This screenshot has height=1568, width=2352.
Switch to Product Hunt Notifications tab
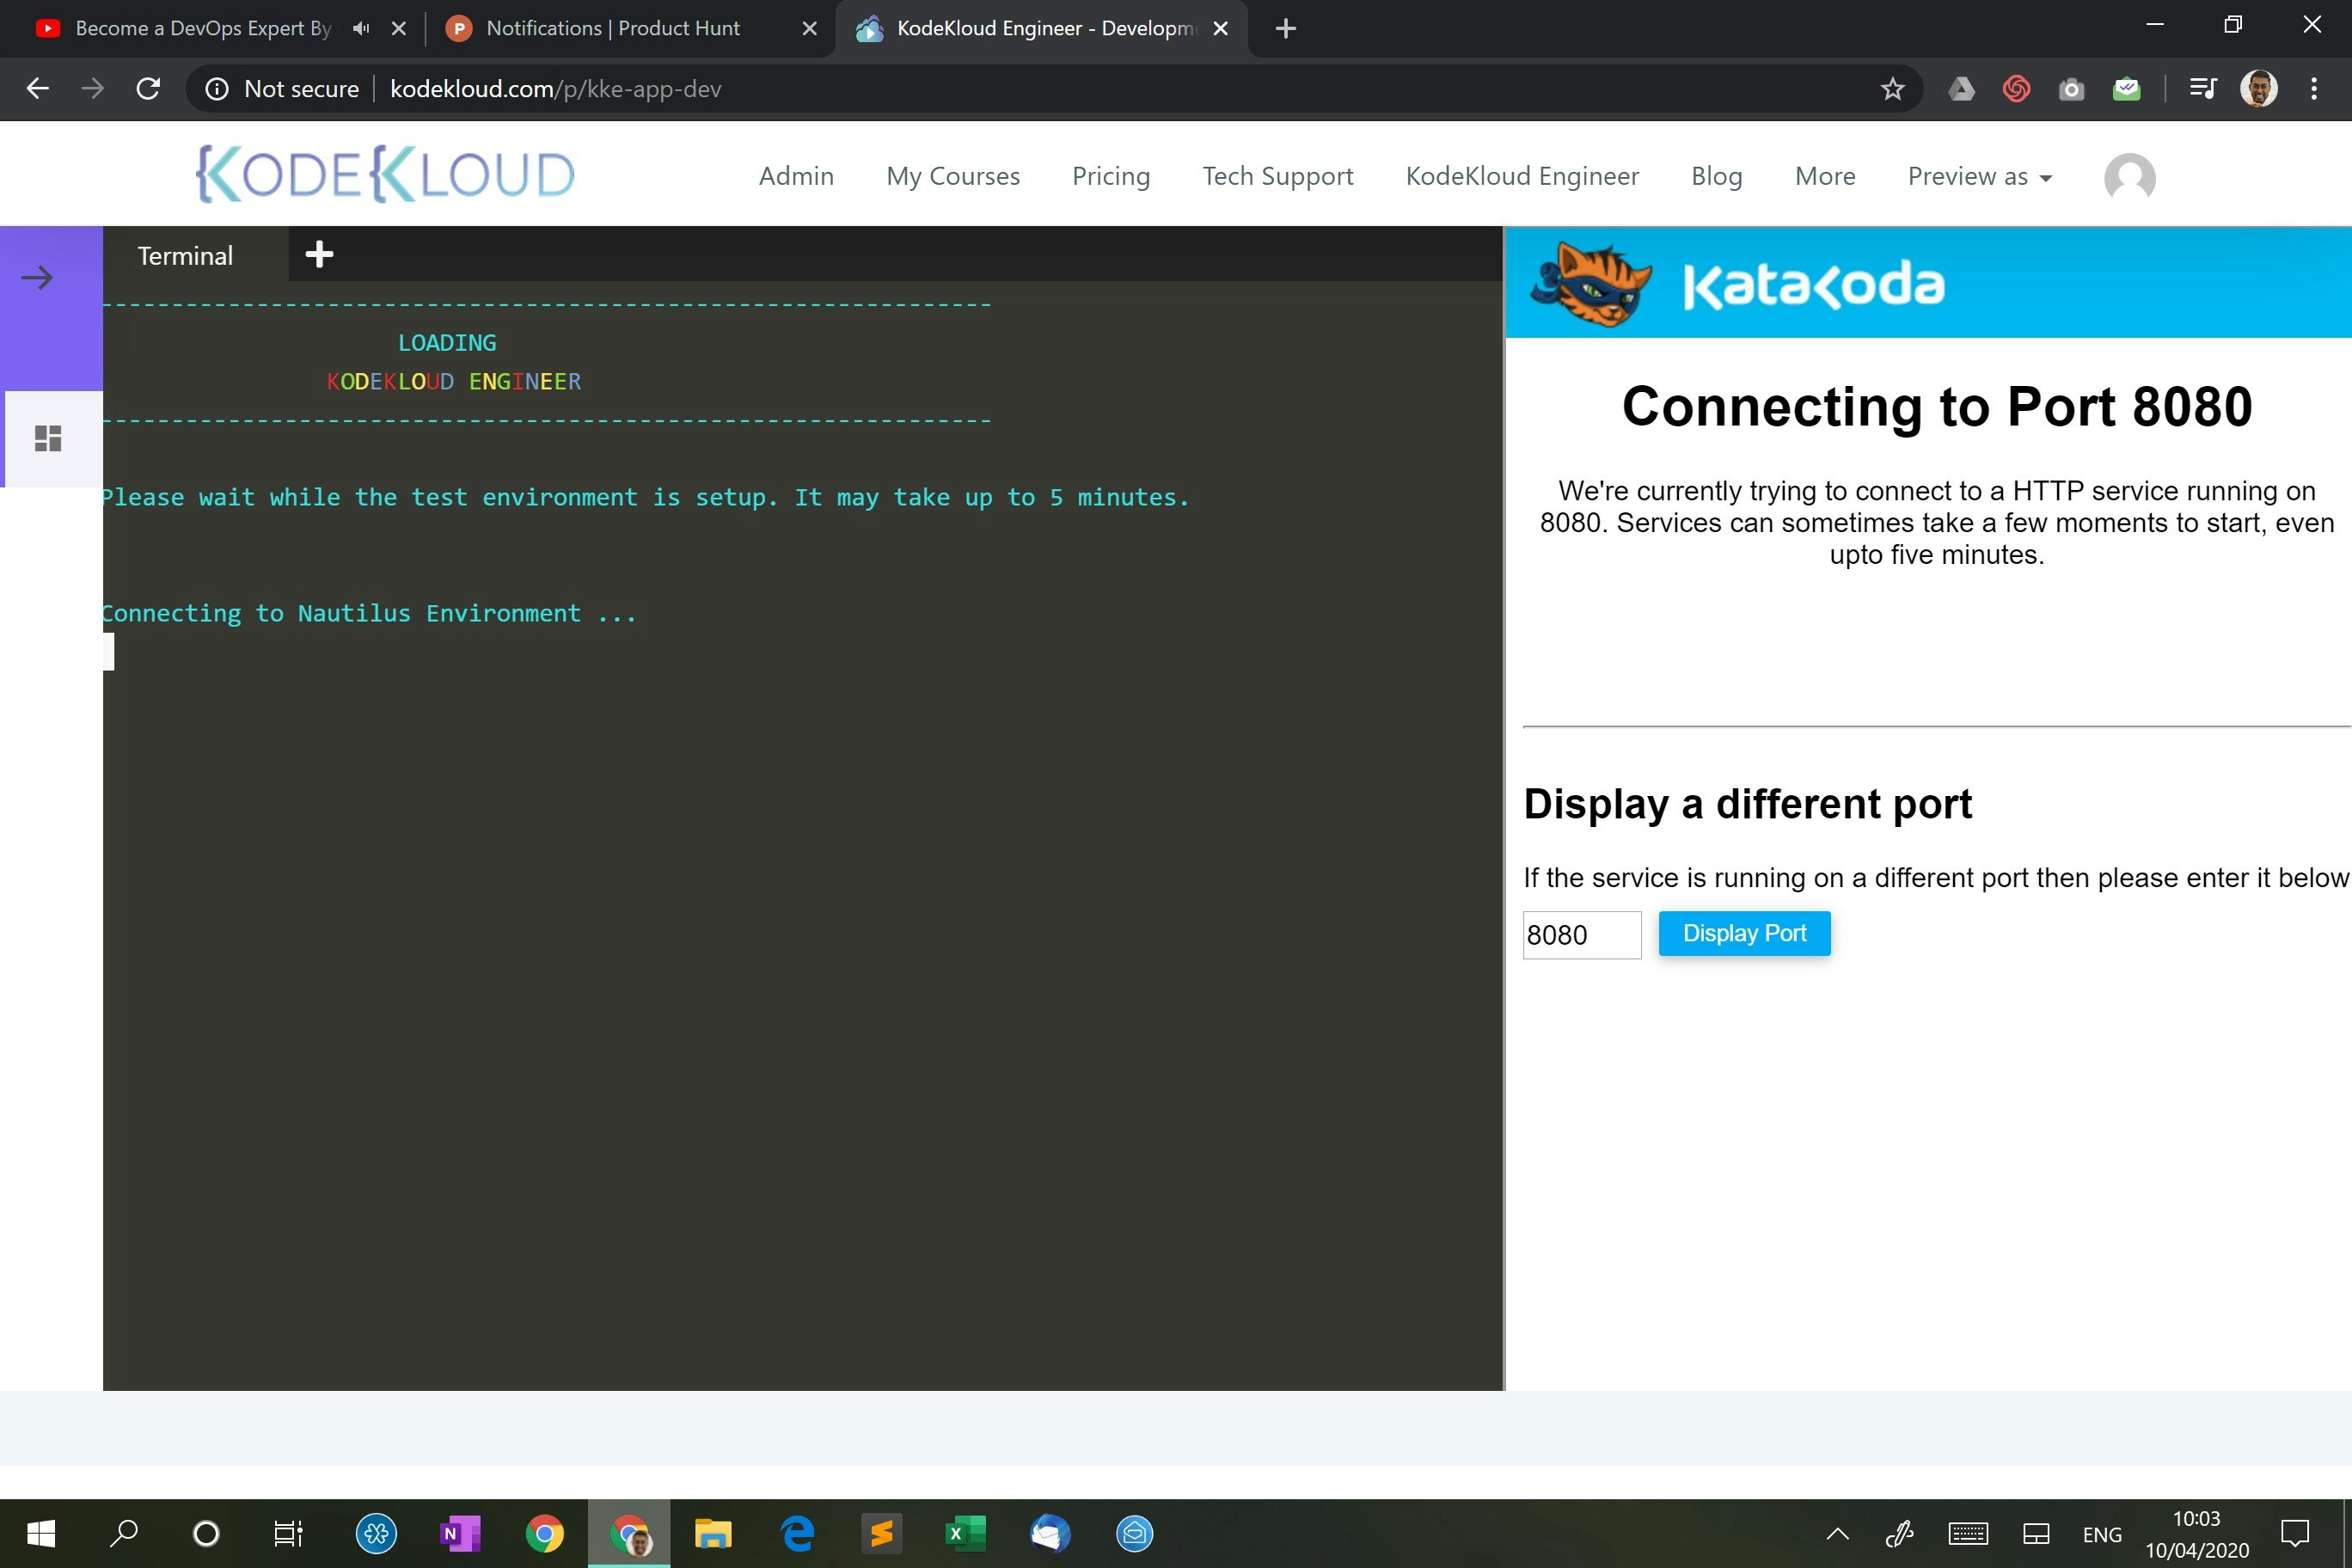613,28
